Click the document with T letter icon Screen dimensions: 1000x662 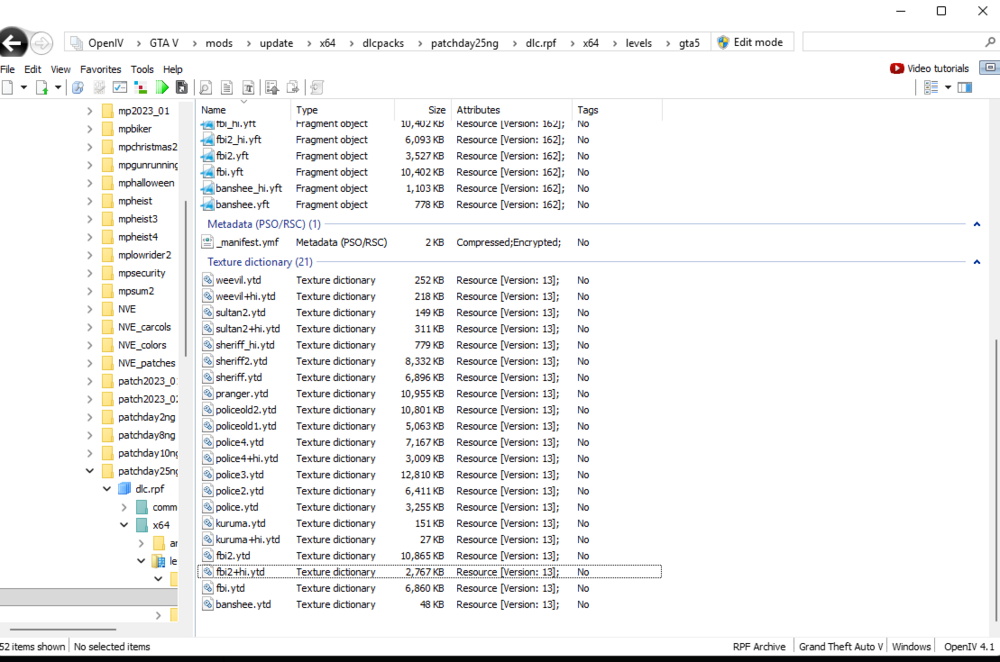pyautogui.click(x=249, y=87)
